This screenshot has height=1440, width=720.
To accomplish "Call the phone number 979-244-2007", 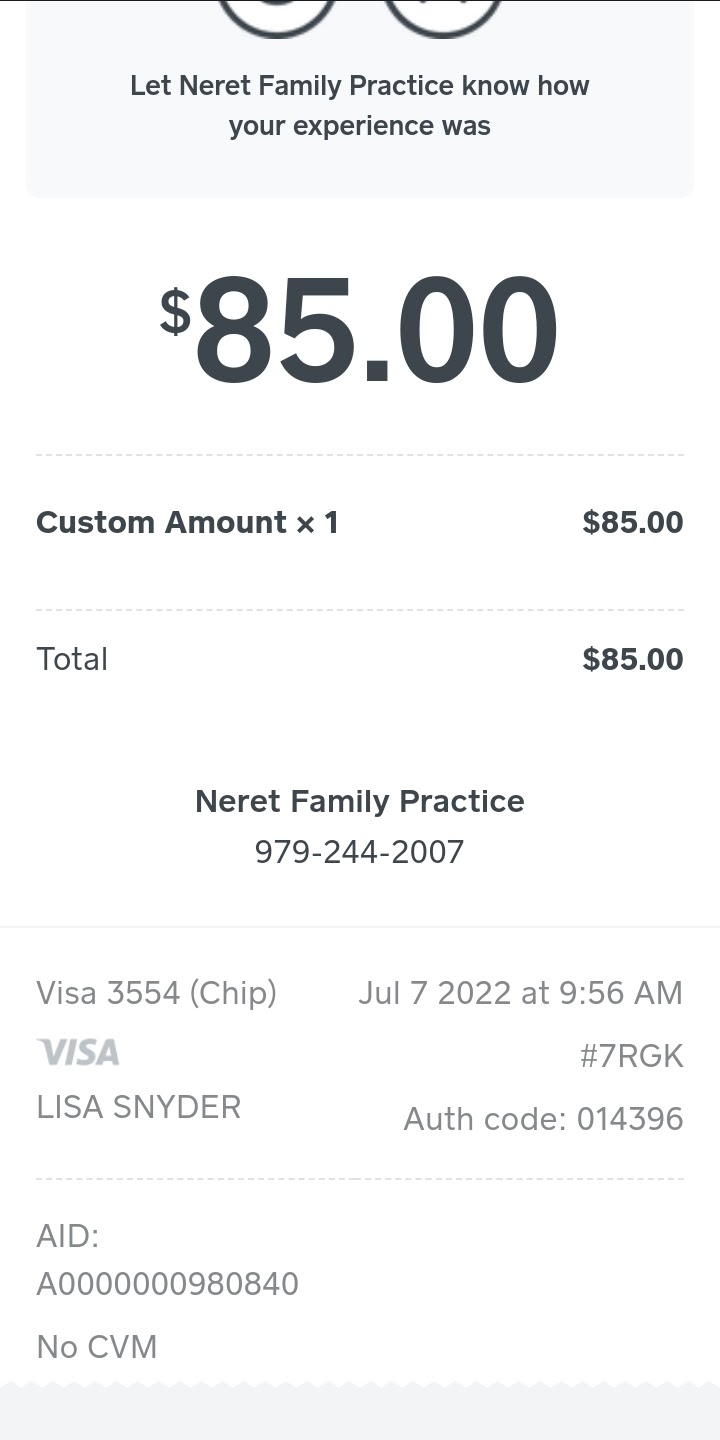I will pyautogui.click(x=360, y=852).
